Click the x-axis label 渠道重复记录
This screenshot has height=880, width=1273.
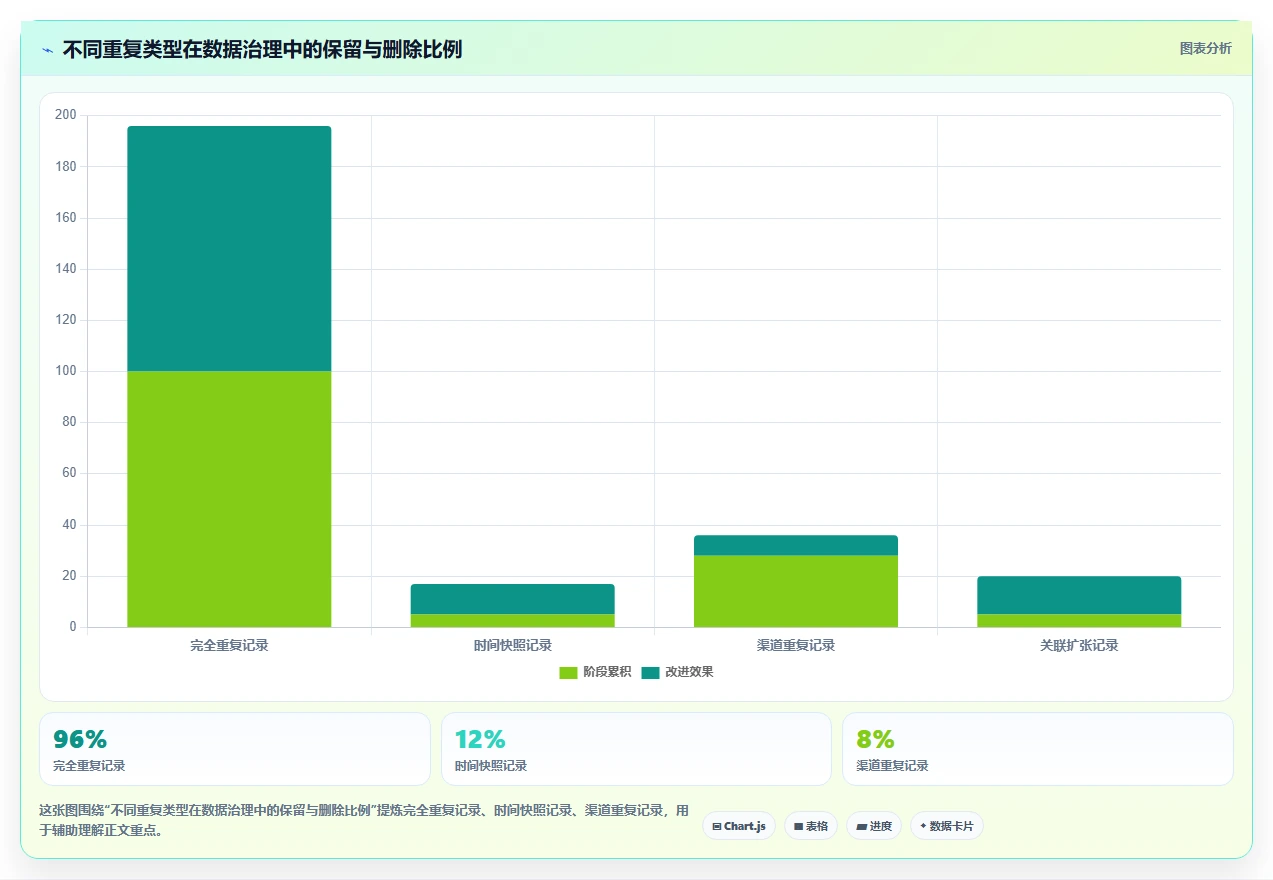pyautogui.click(x=796, y=645)
